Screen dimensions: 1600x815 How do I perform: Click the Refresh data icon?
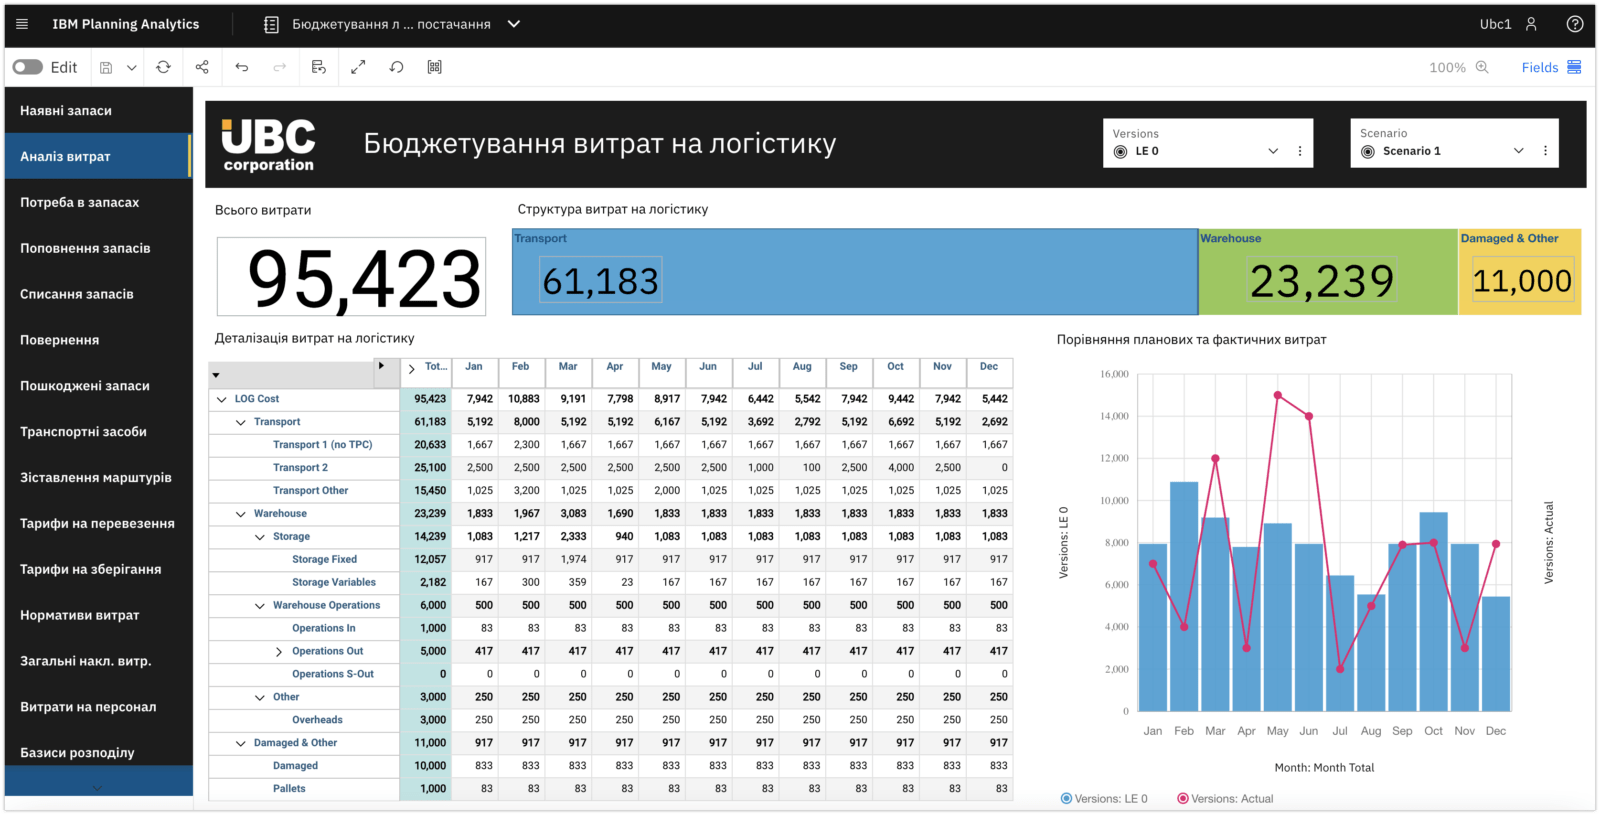point(163,67)
